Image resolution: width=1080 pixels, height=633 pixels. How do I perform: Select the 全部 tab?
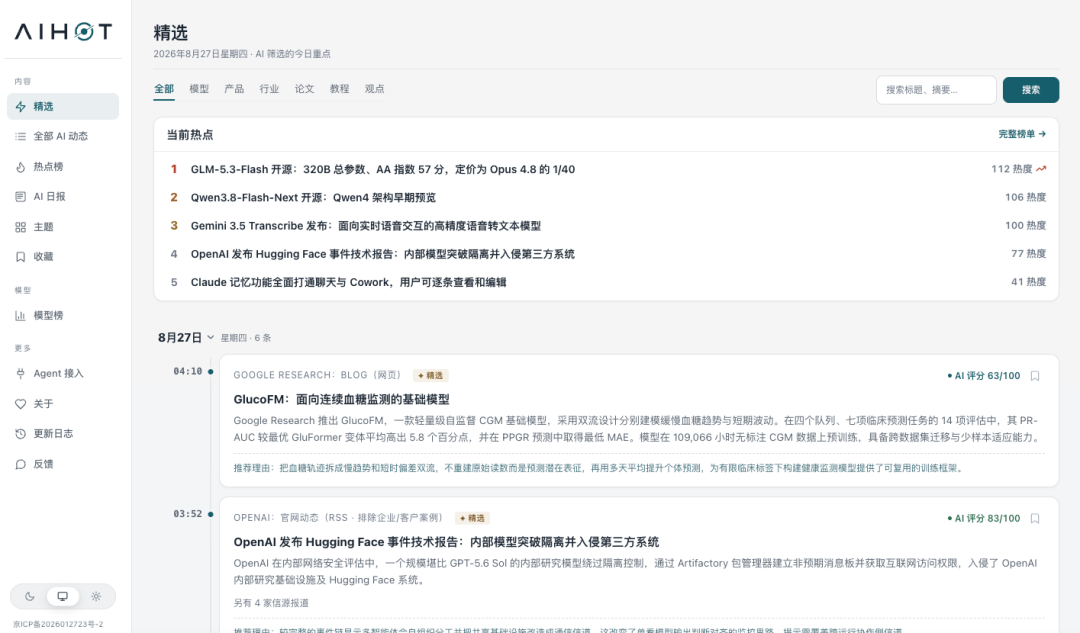pos(164,89)
